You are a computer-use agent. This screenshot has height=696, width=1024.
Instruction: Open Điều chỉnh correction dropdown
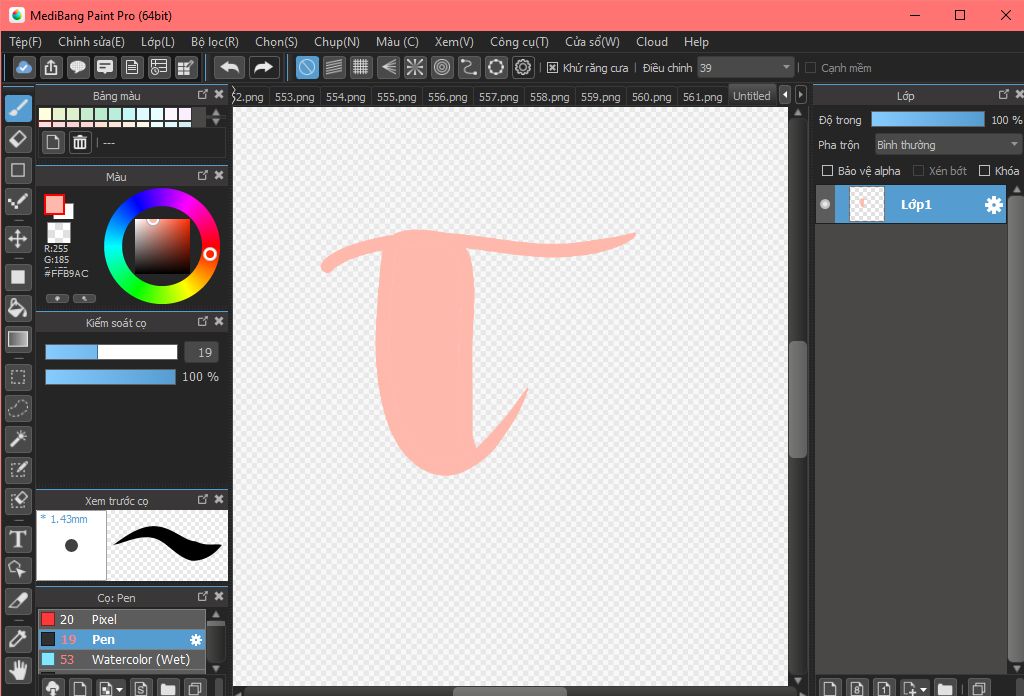[x=746, y=68]
